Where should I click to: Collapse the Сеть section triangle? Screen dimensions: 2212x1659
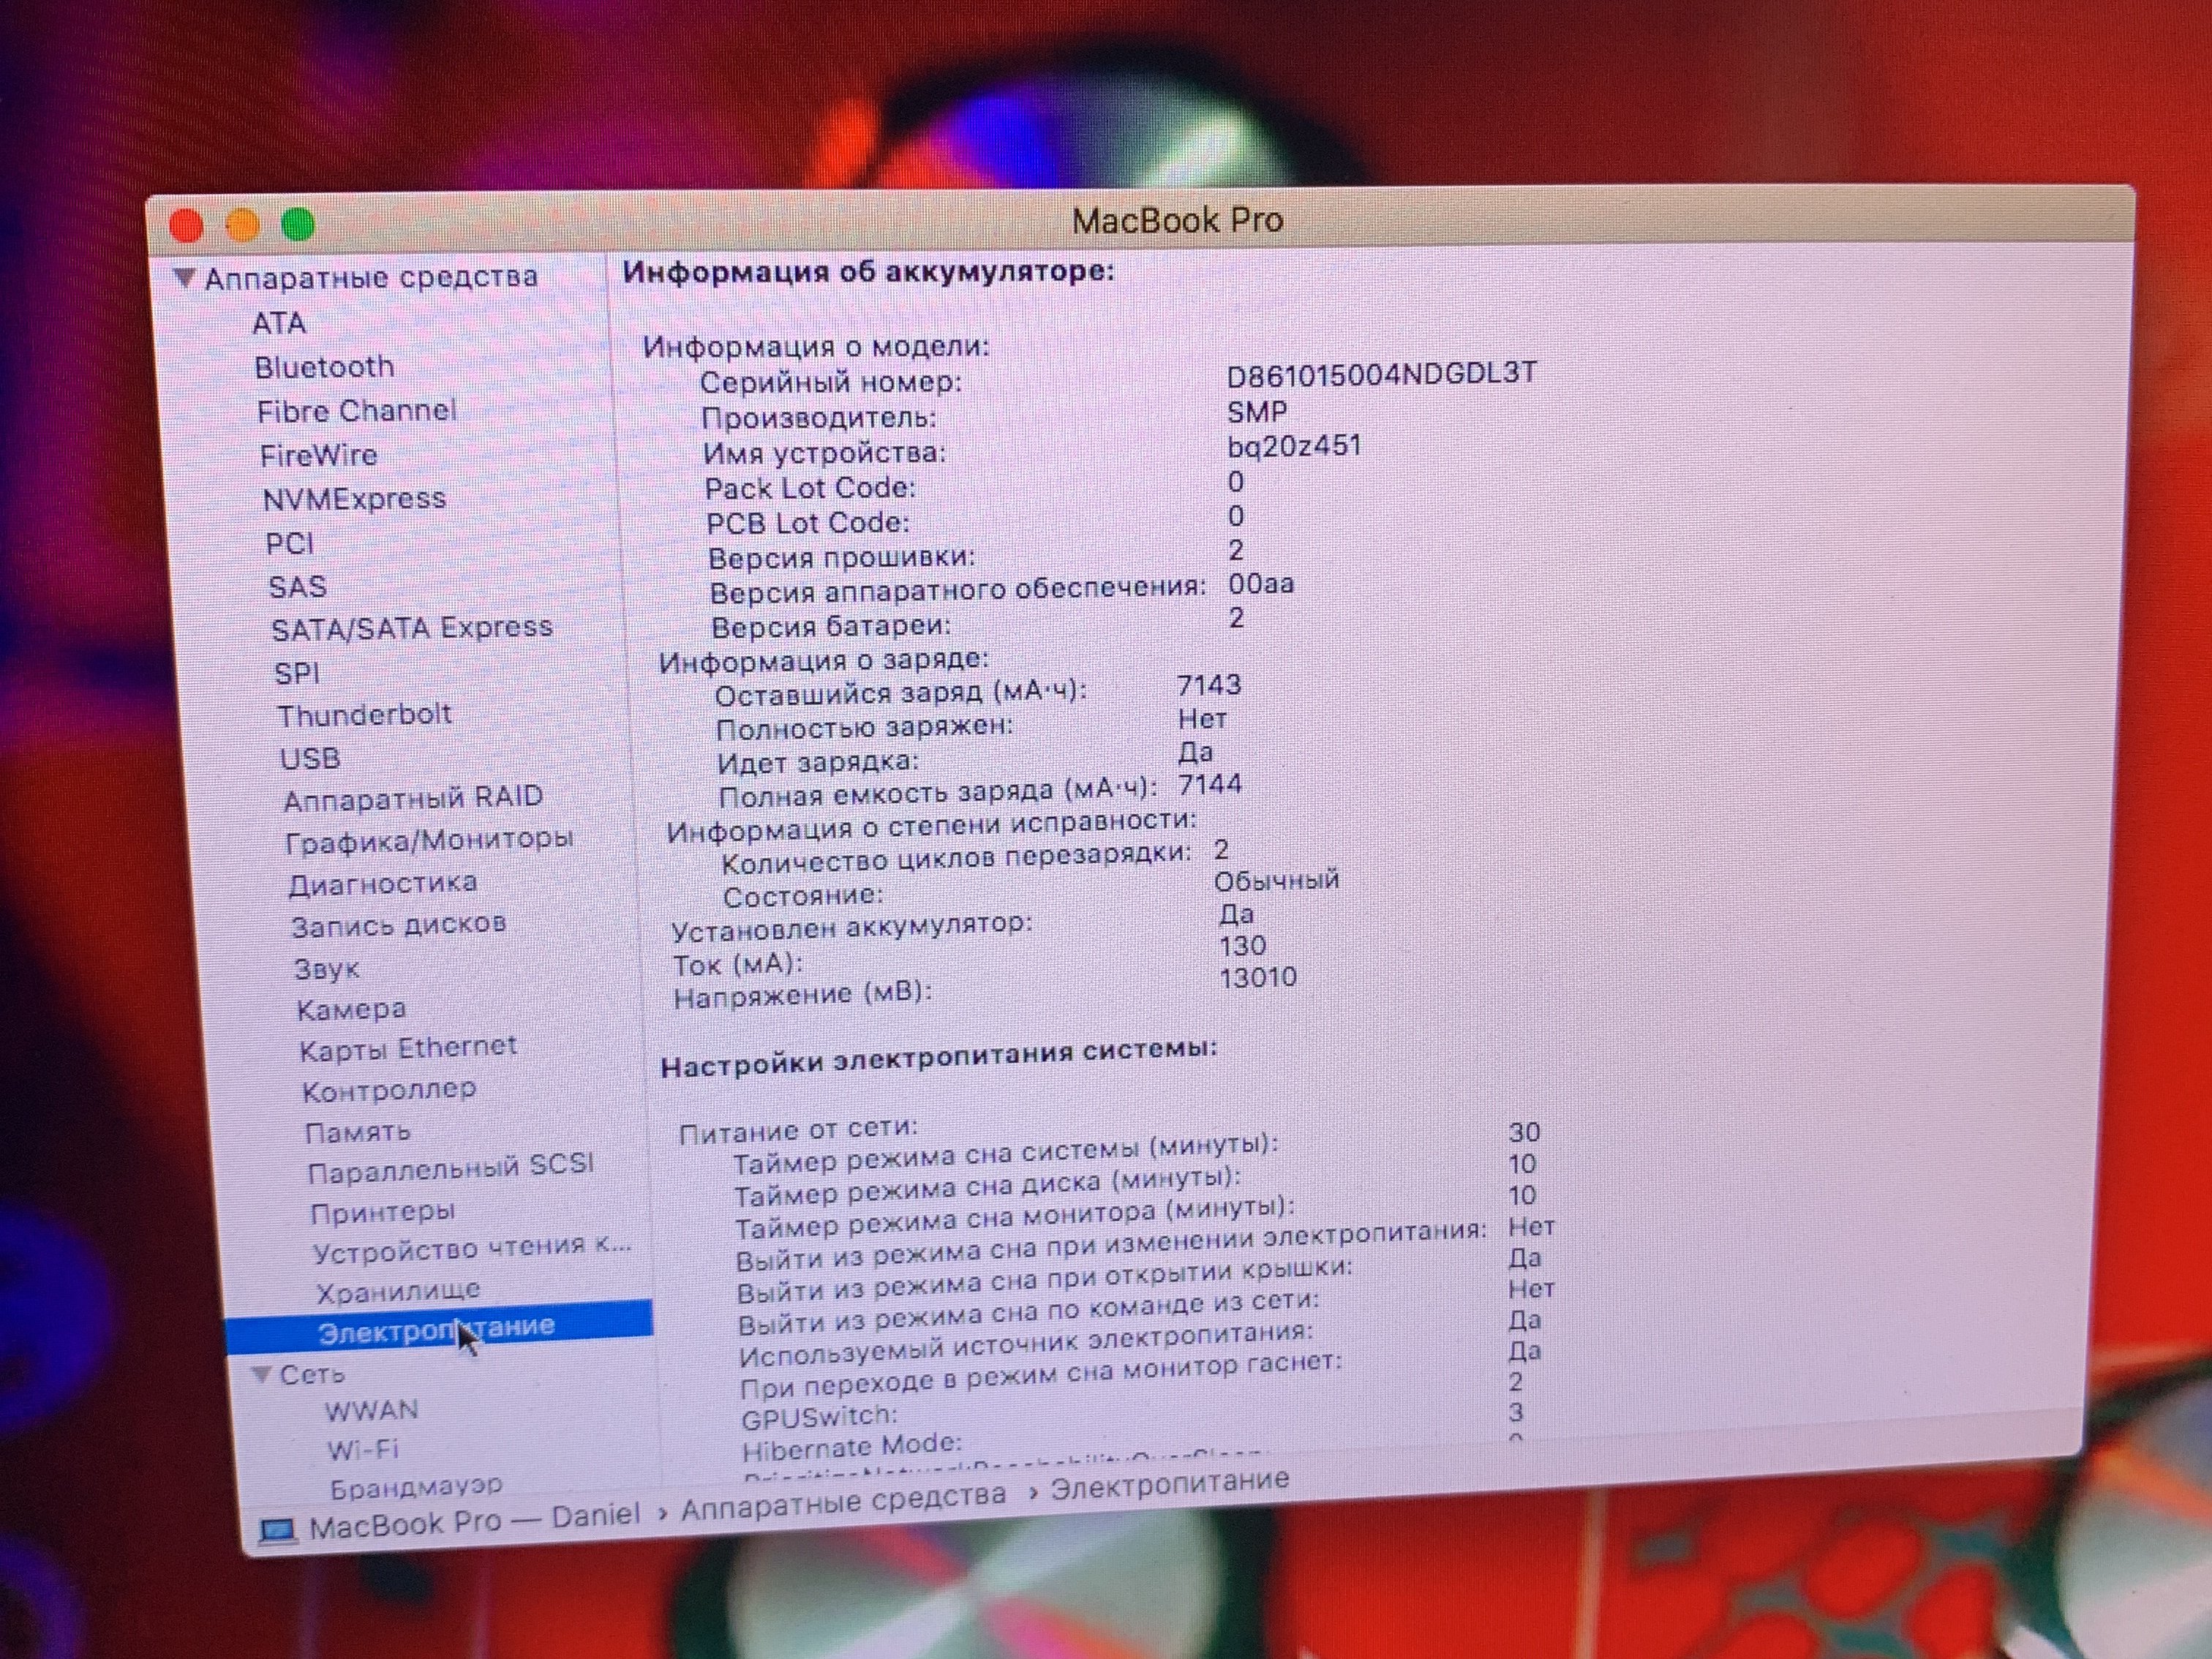point(262,1375)
